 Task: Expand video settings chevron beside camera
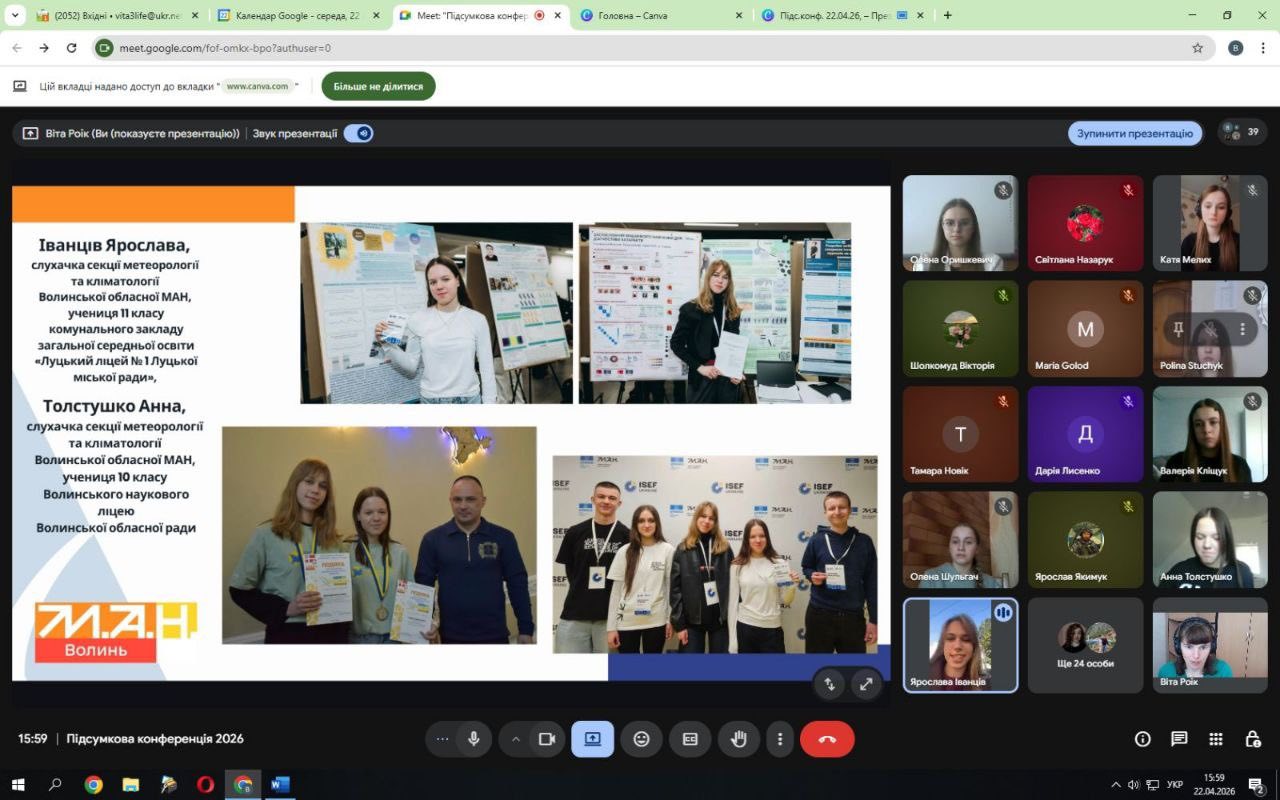pyautogui.click(x=516, y=739)
